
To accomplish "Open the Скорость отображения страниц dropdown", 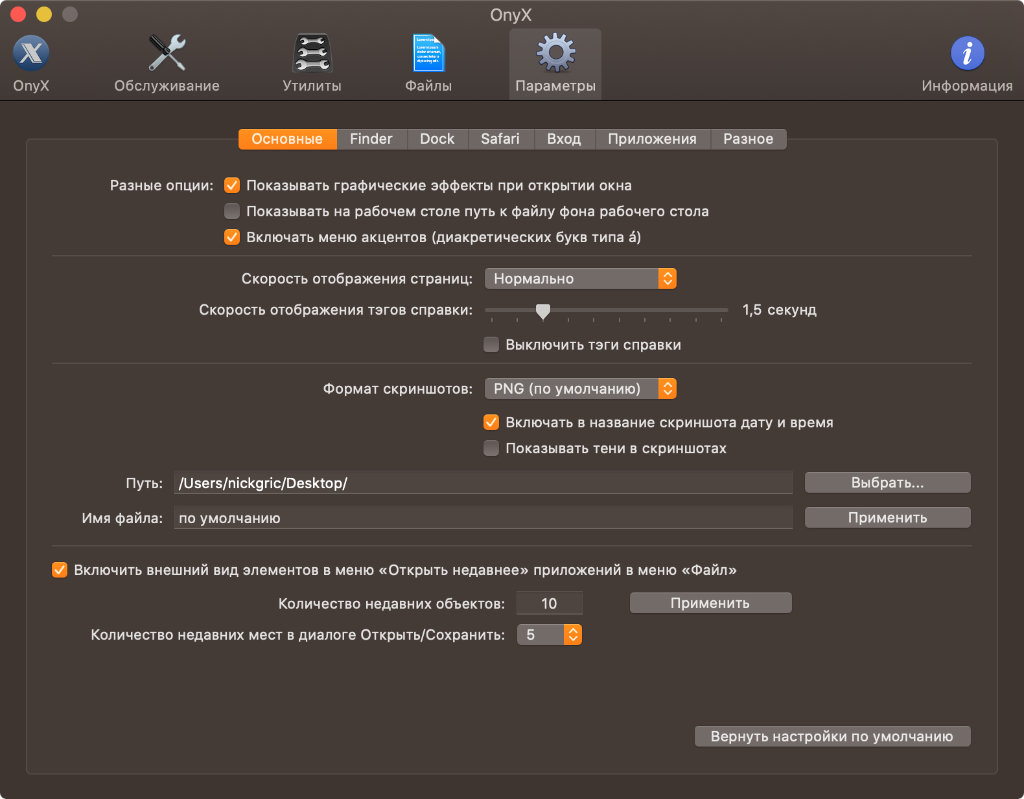I will coord(581,278).
